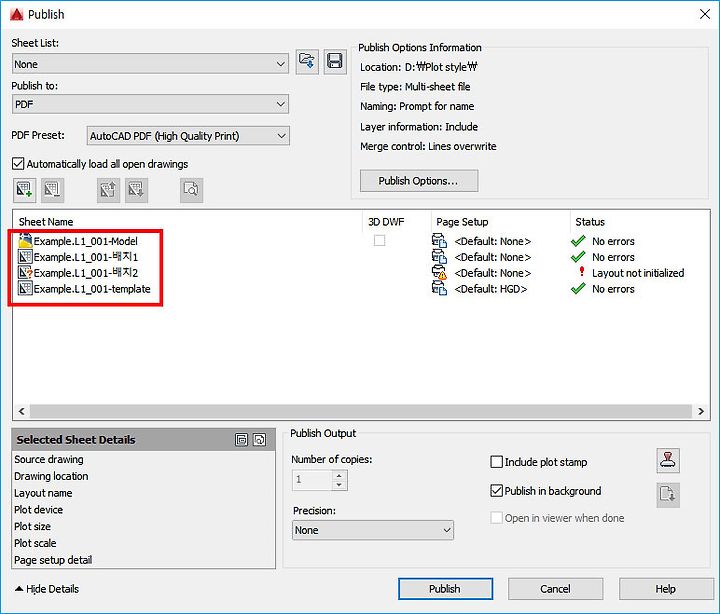The width and height of the screenshot is (720, 614).
Task: Click the Cancel button
Action: 556,589
